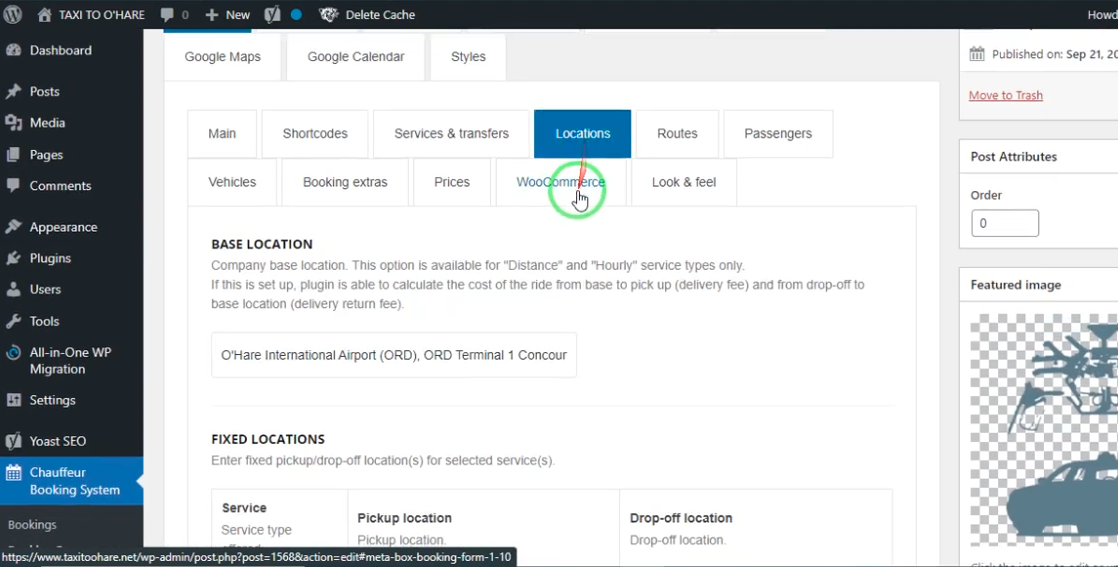Click the New content button
1118x567 pixels.
228,15
